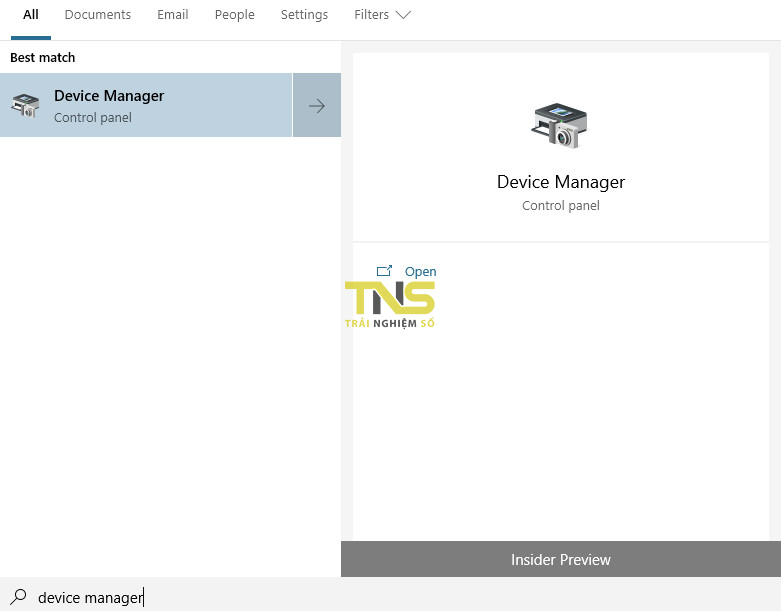The height and width of the screenshot is (611, 781).
Task: Click the large Device Manager icon in preview
Action: [x=560, y=125]
